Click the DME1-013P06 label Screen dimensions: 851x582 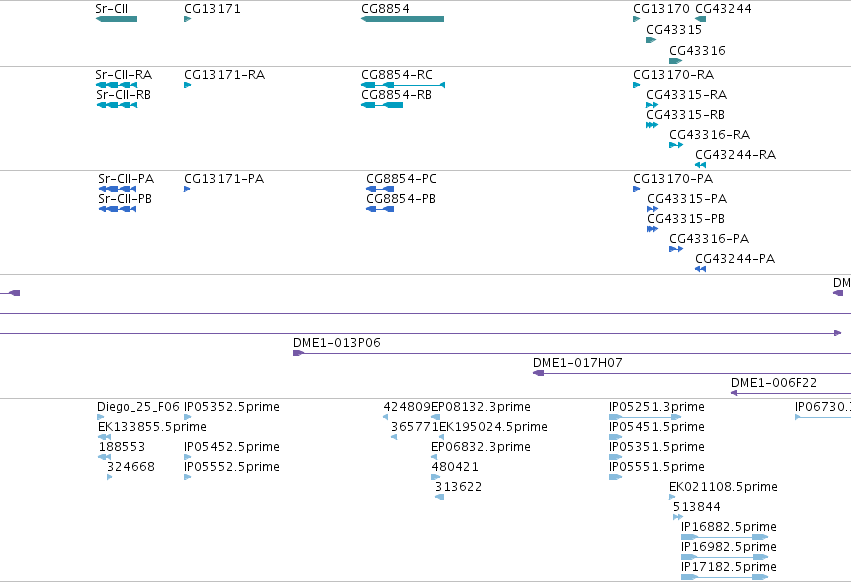click(x=336, y=343)
